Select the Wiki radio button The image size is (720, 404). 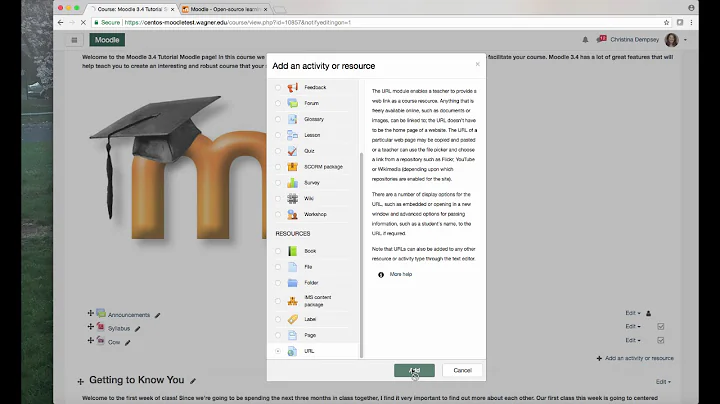point(278,199)
